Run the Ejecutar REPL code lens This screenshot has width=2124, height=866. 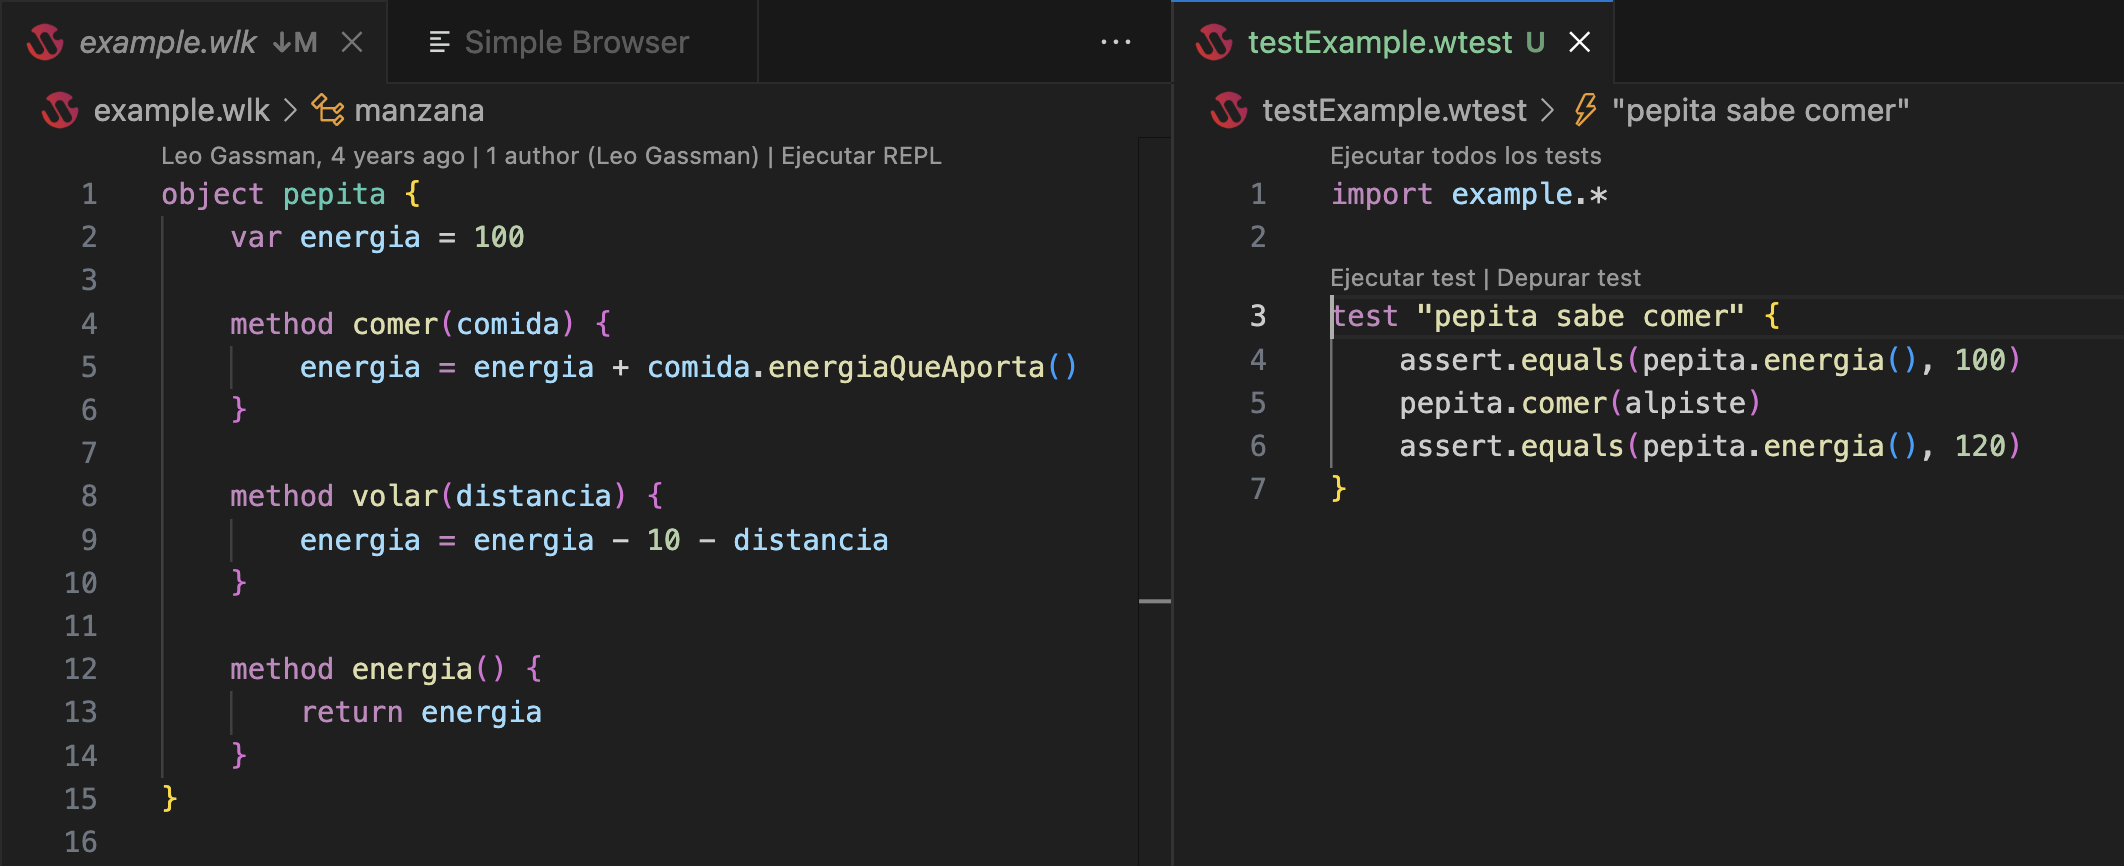[x=860, y=156]
